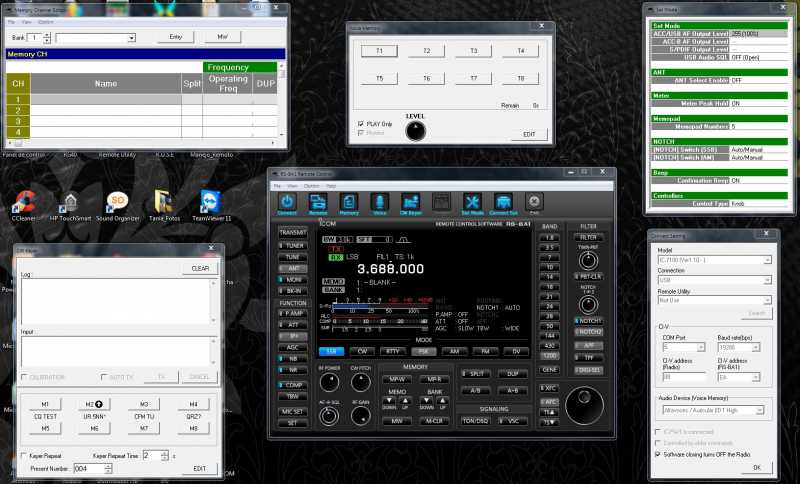
Task: Launch TeamViewer 11 from desktop
Action: pyautogui.click(x=211, y=206)
